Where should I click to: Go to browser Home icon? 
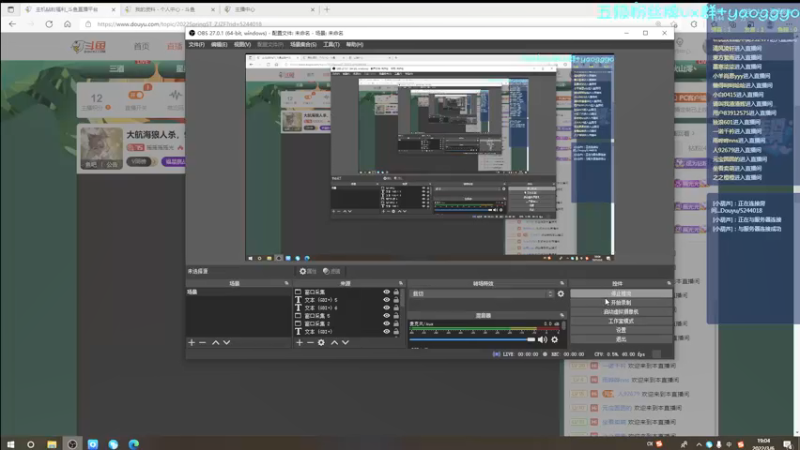pos(67,24)
